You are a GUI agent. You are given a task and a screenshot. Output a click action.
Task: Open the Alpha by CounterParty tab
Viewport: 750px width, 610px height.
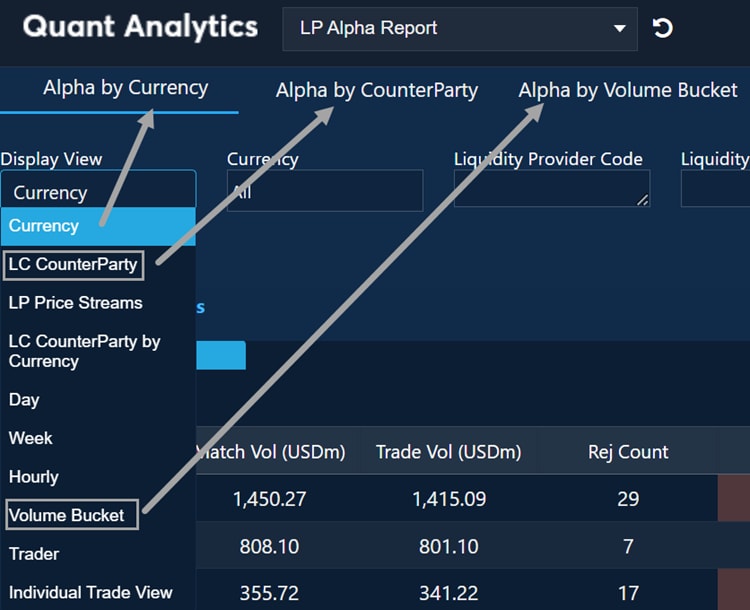click(x=376, y=90)
